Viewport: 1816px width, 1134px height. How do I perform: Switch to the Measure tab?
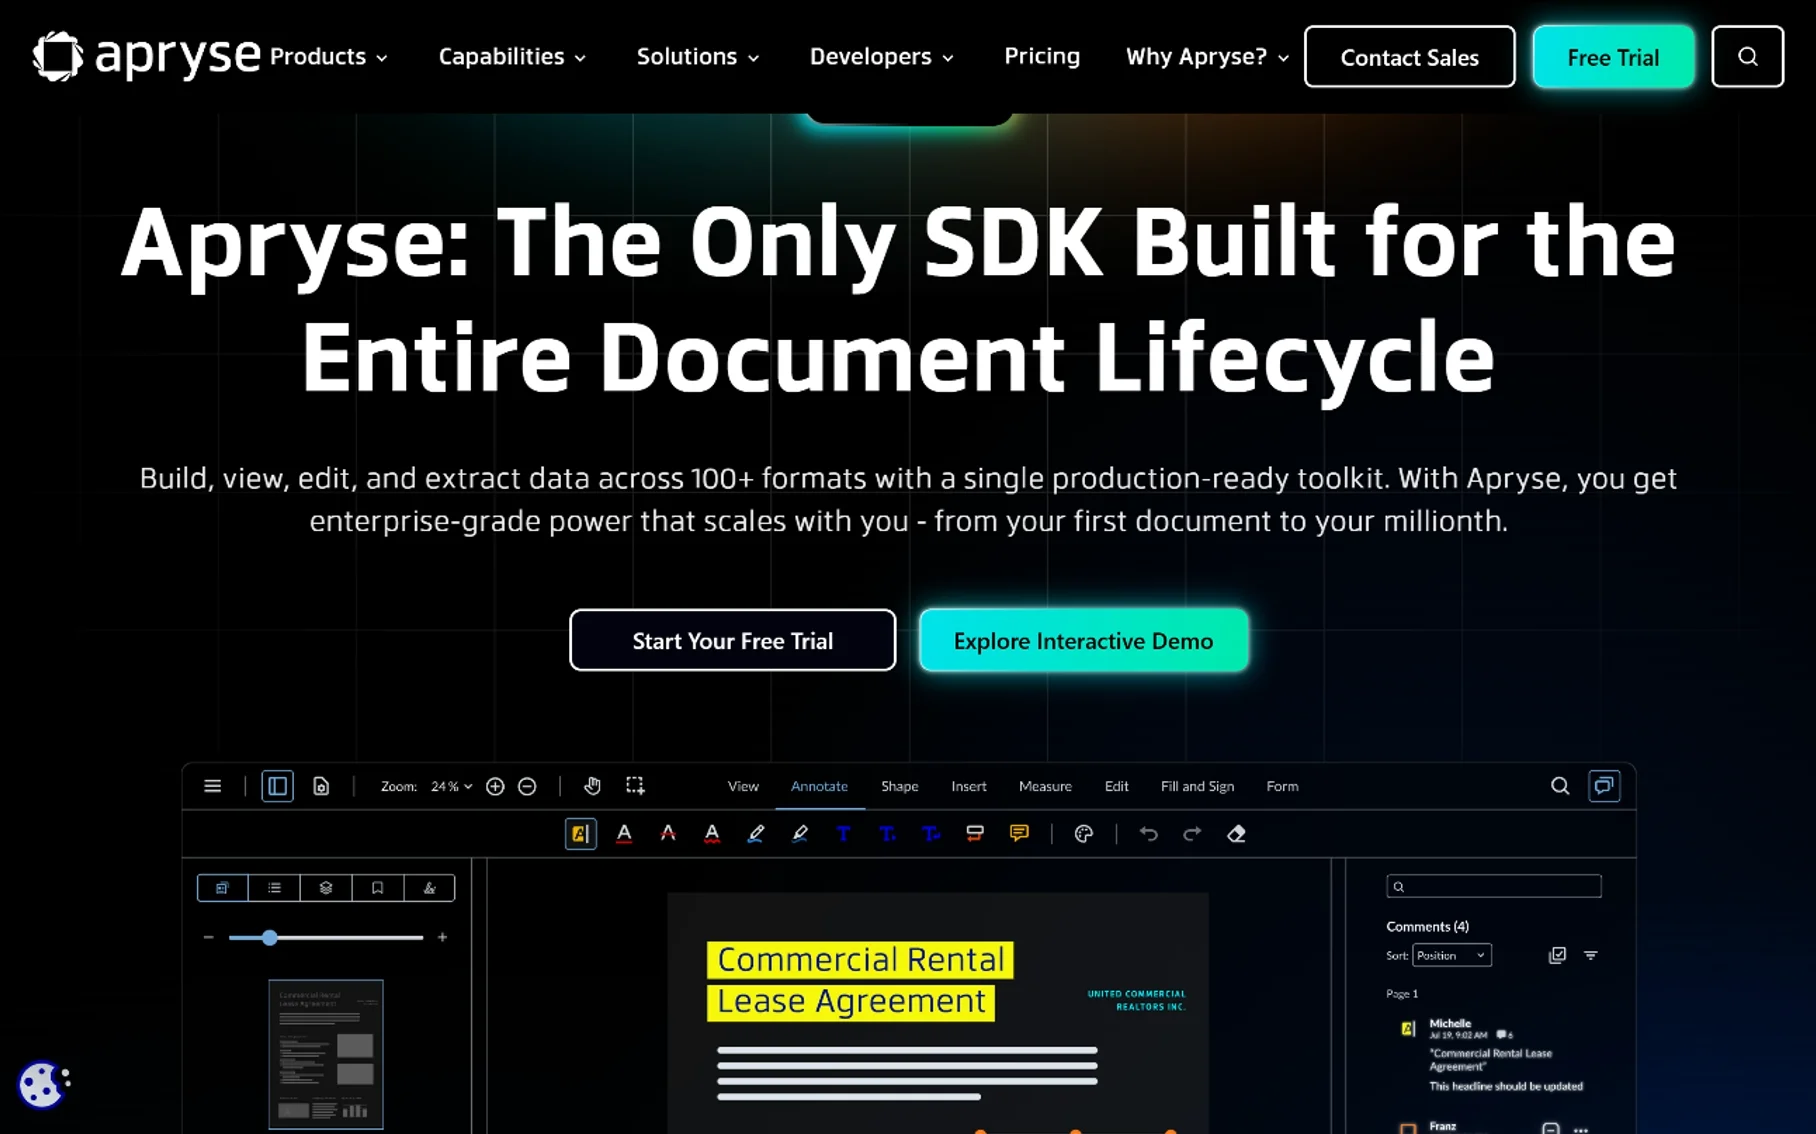tap(1045, 787)
